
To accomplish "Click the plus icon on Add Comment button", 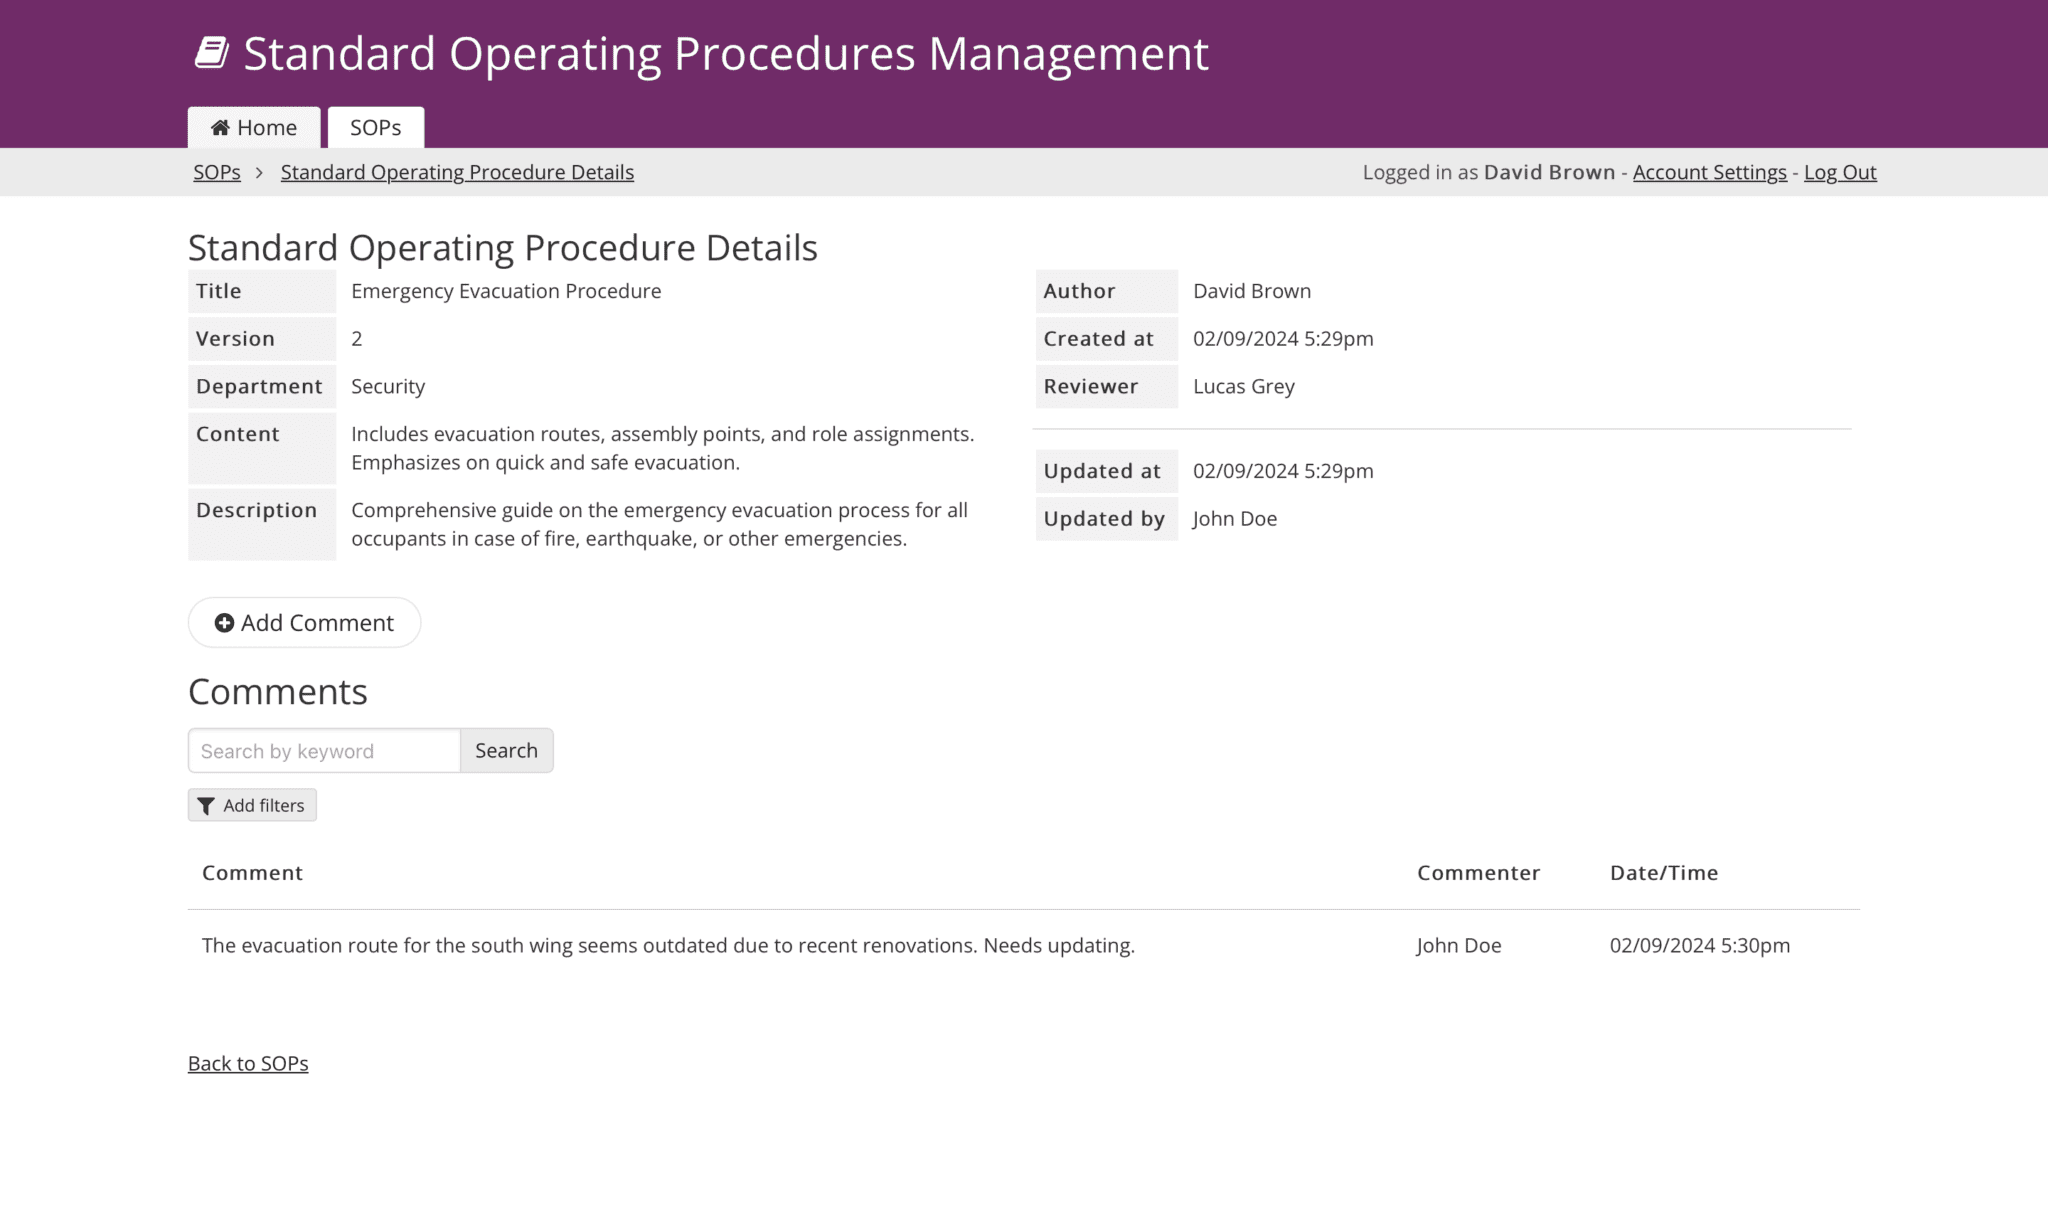I will (x=224, y=622).
